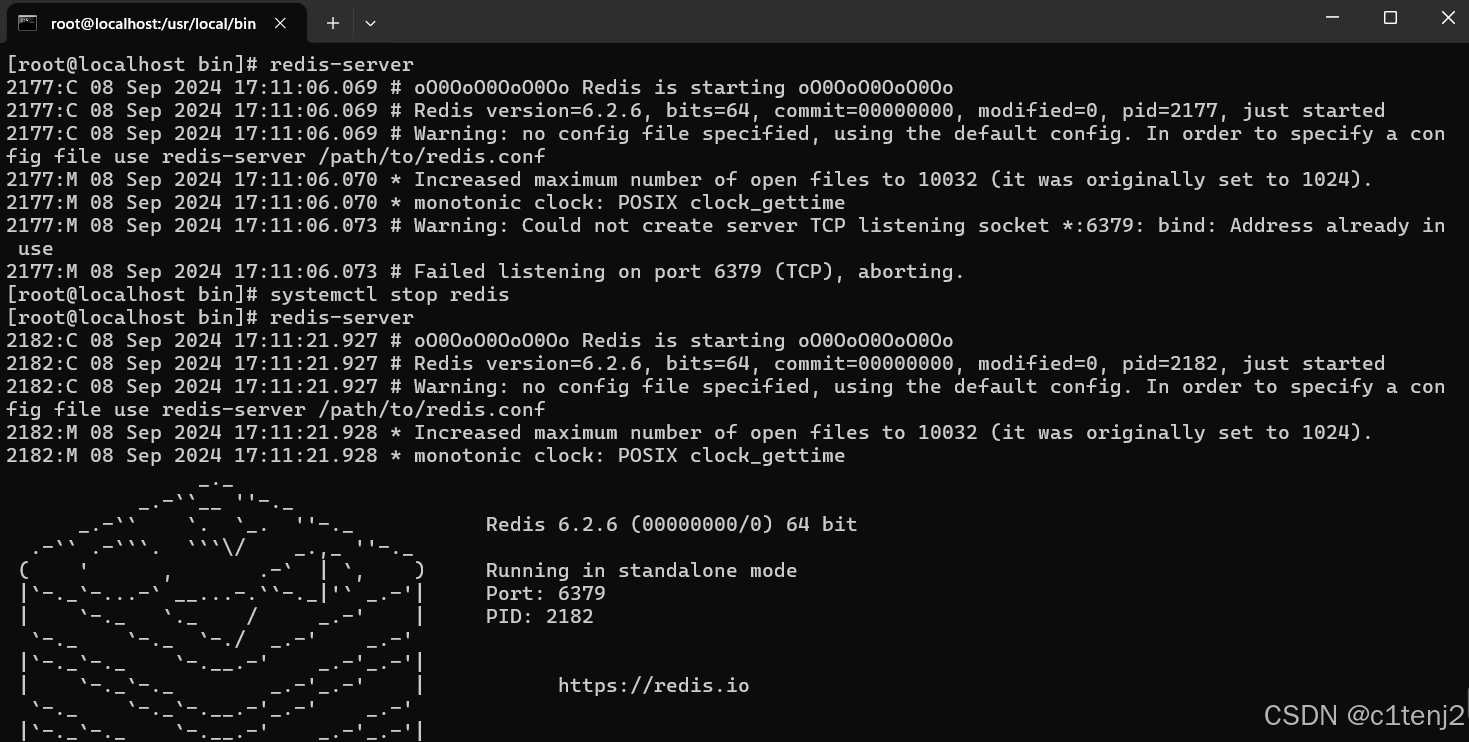1469x742 pixels.
Task: Click the Running in standalone mode text
Action: pos(640,570)
